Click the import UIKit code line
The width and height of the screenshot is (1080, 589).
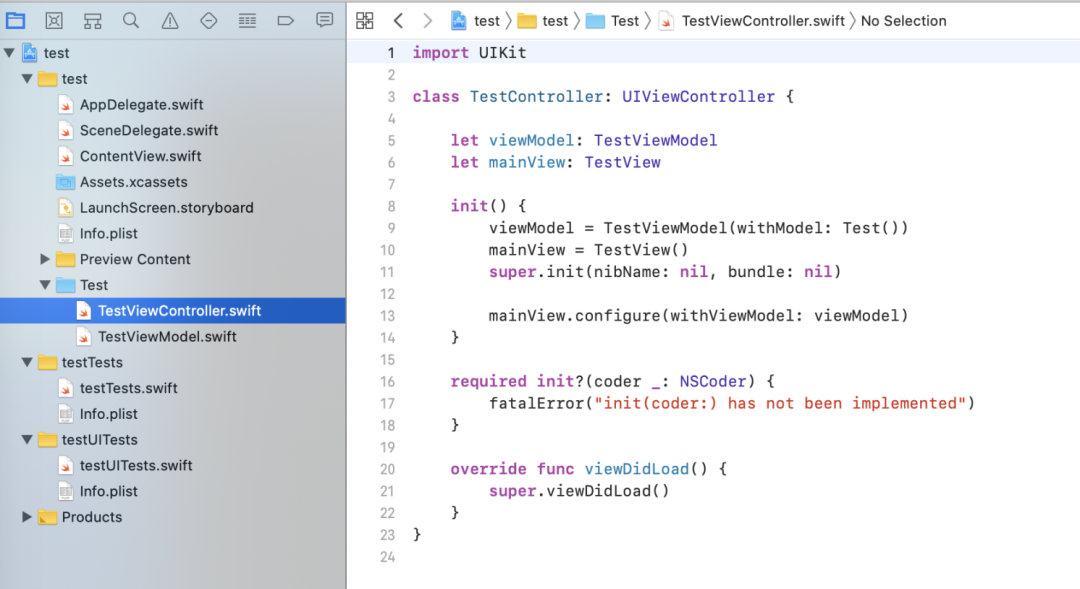point(469,52)
